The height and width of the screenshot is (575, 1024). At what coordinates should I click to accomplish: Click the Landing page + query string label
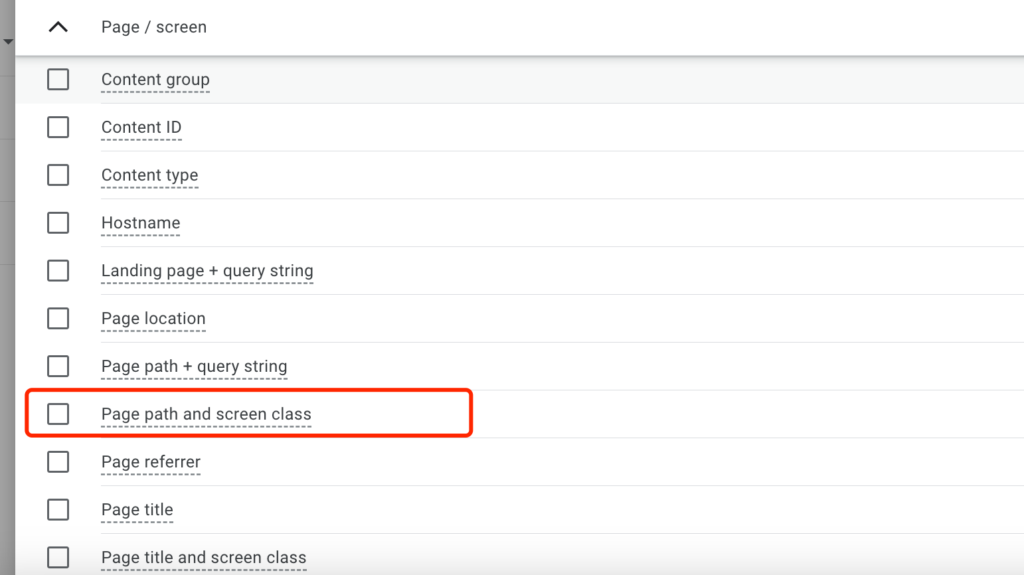pos(207,271)
